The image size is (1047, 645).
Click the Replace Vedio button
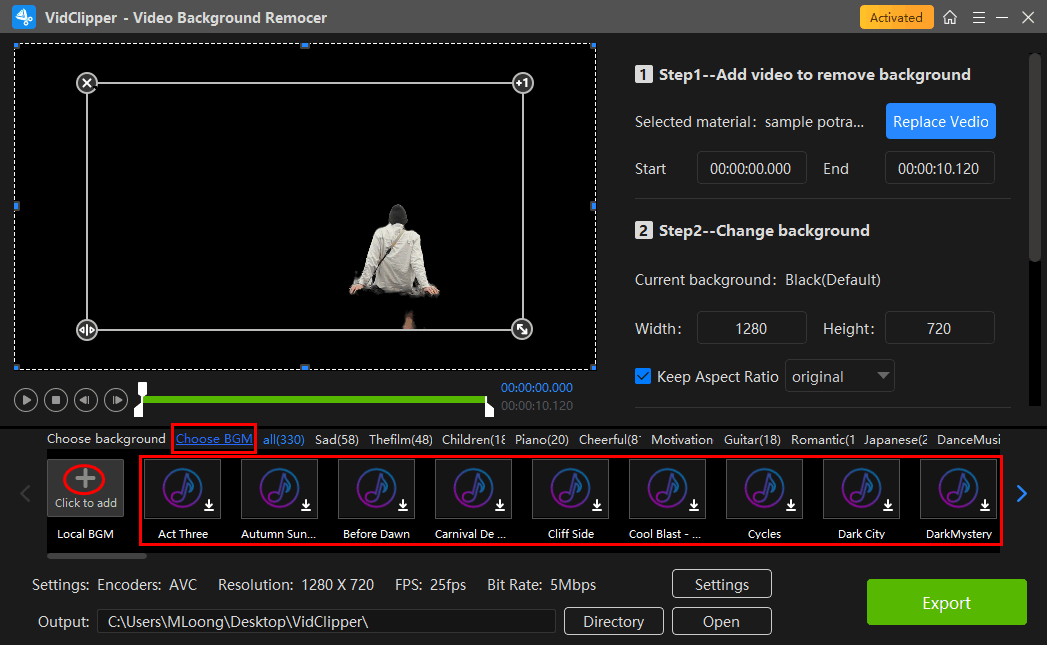[x=940, y=122]
